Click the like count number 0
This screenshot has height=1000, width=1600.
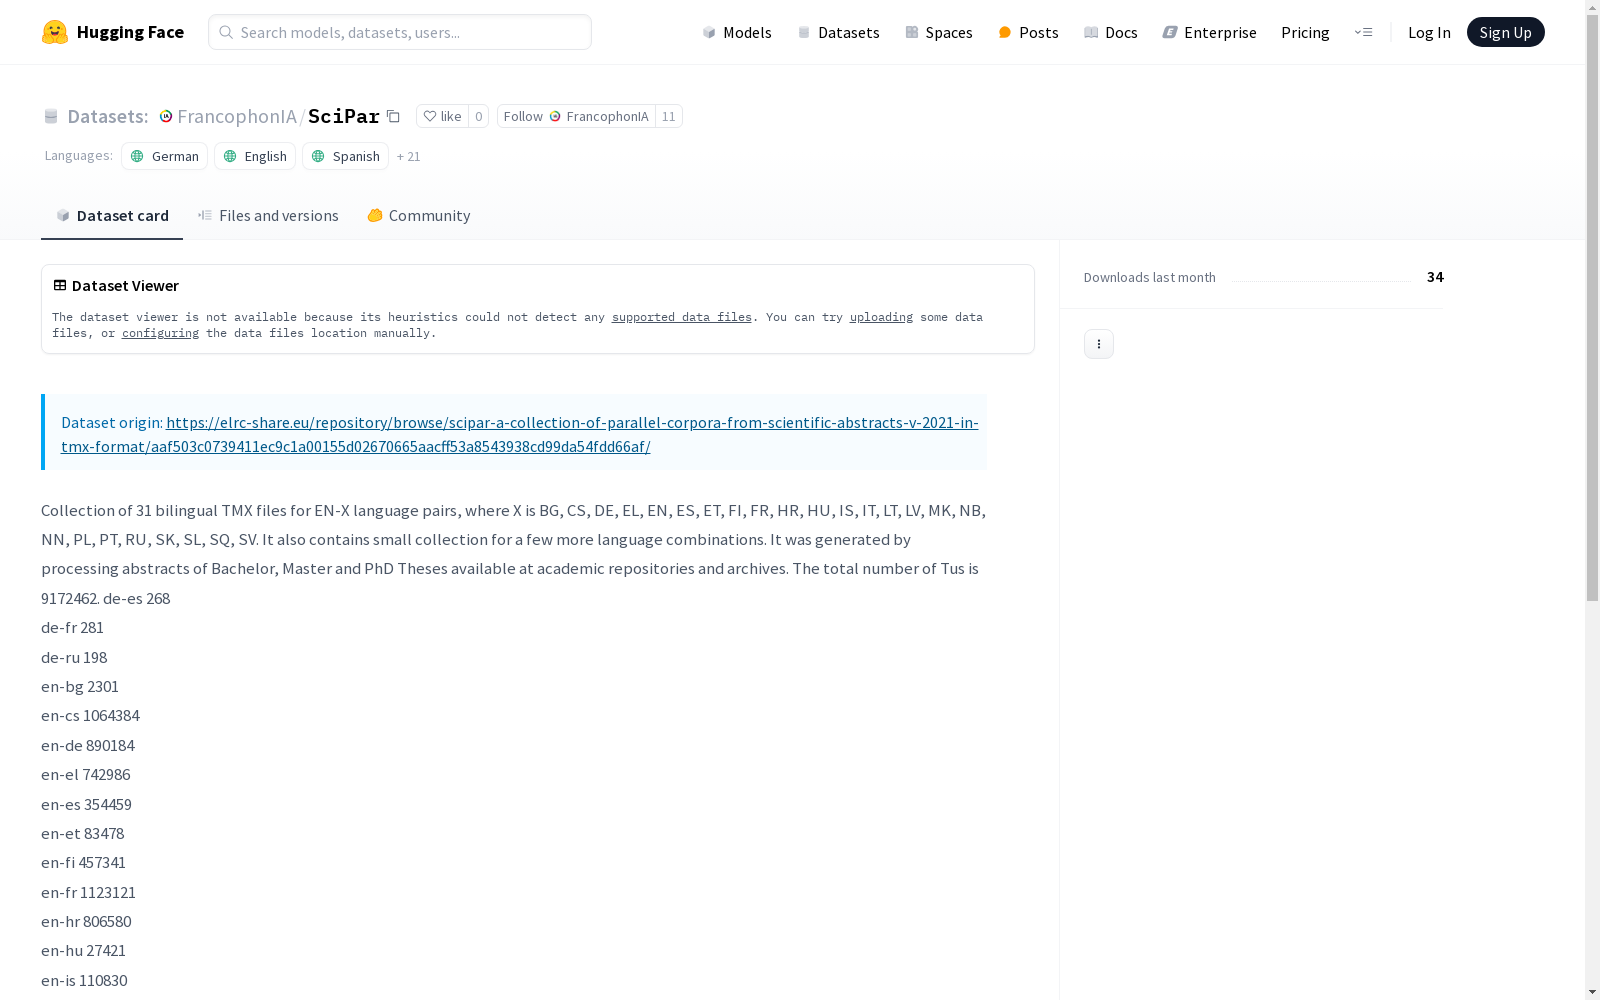pos(479,116)
